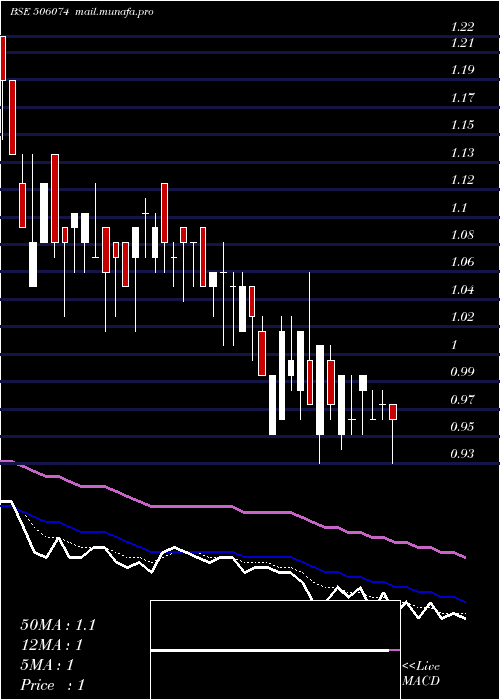Screen dimensions: 500x700
Task: Click the 1.22 price axis label
Action: pyautogui.click(x=462, y=27)
